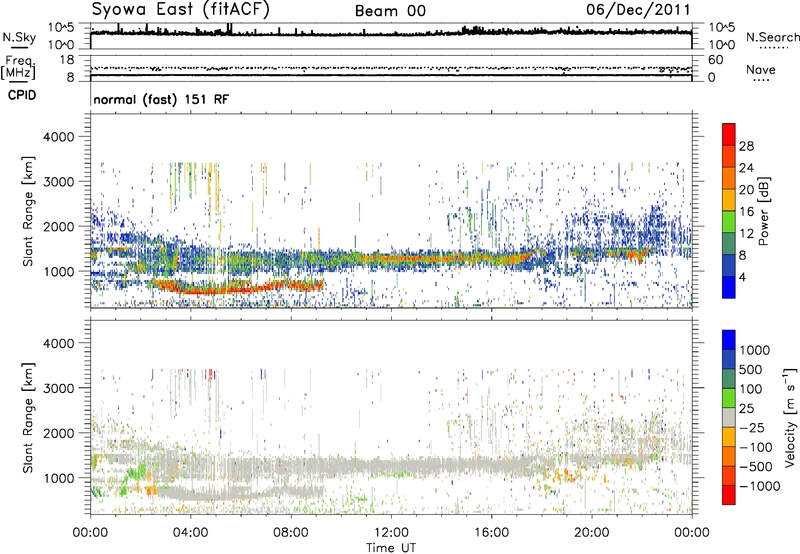Click the 'N.Sky' legend label
This screenshot has width=800, height=554.
coord(19,37)
